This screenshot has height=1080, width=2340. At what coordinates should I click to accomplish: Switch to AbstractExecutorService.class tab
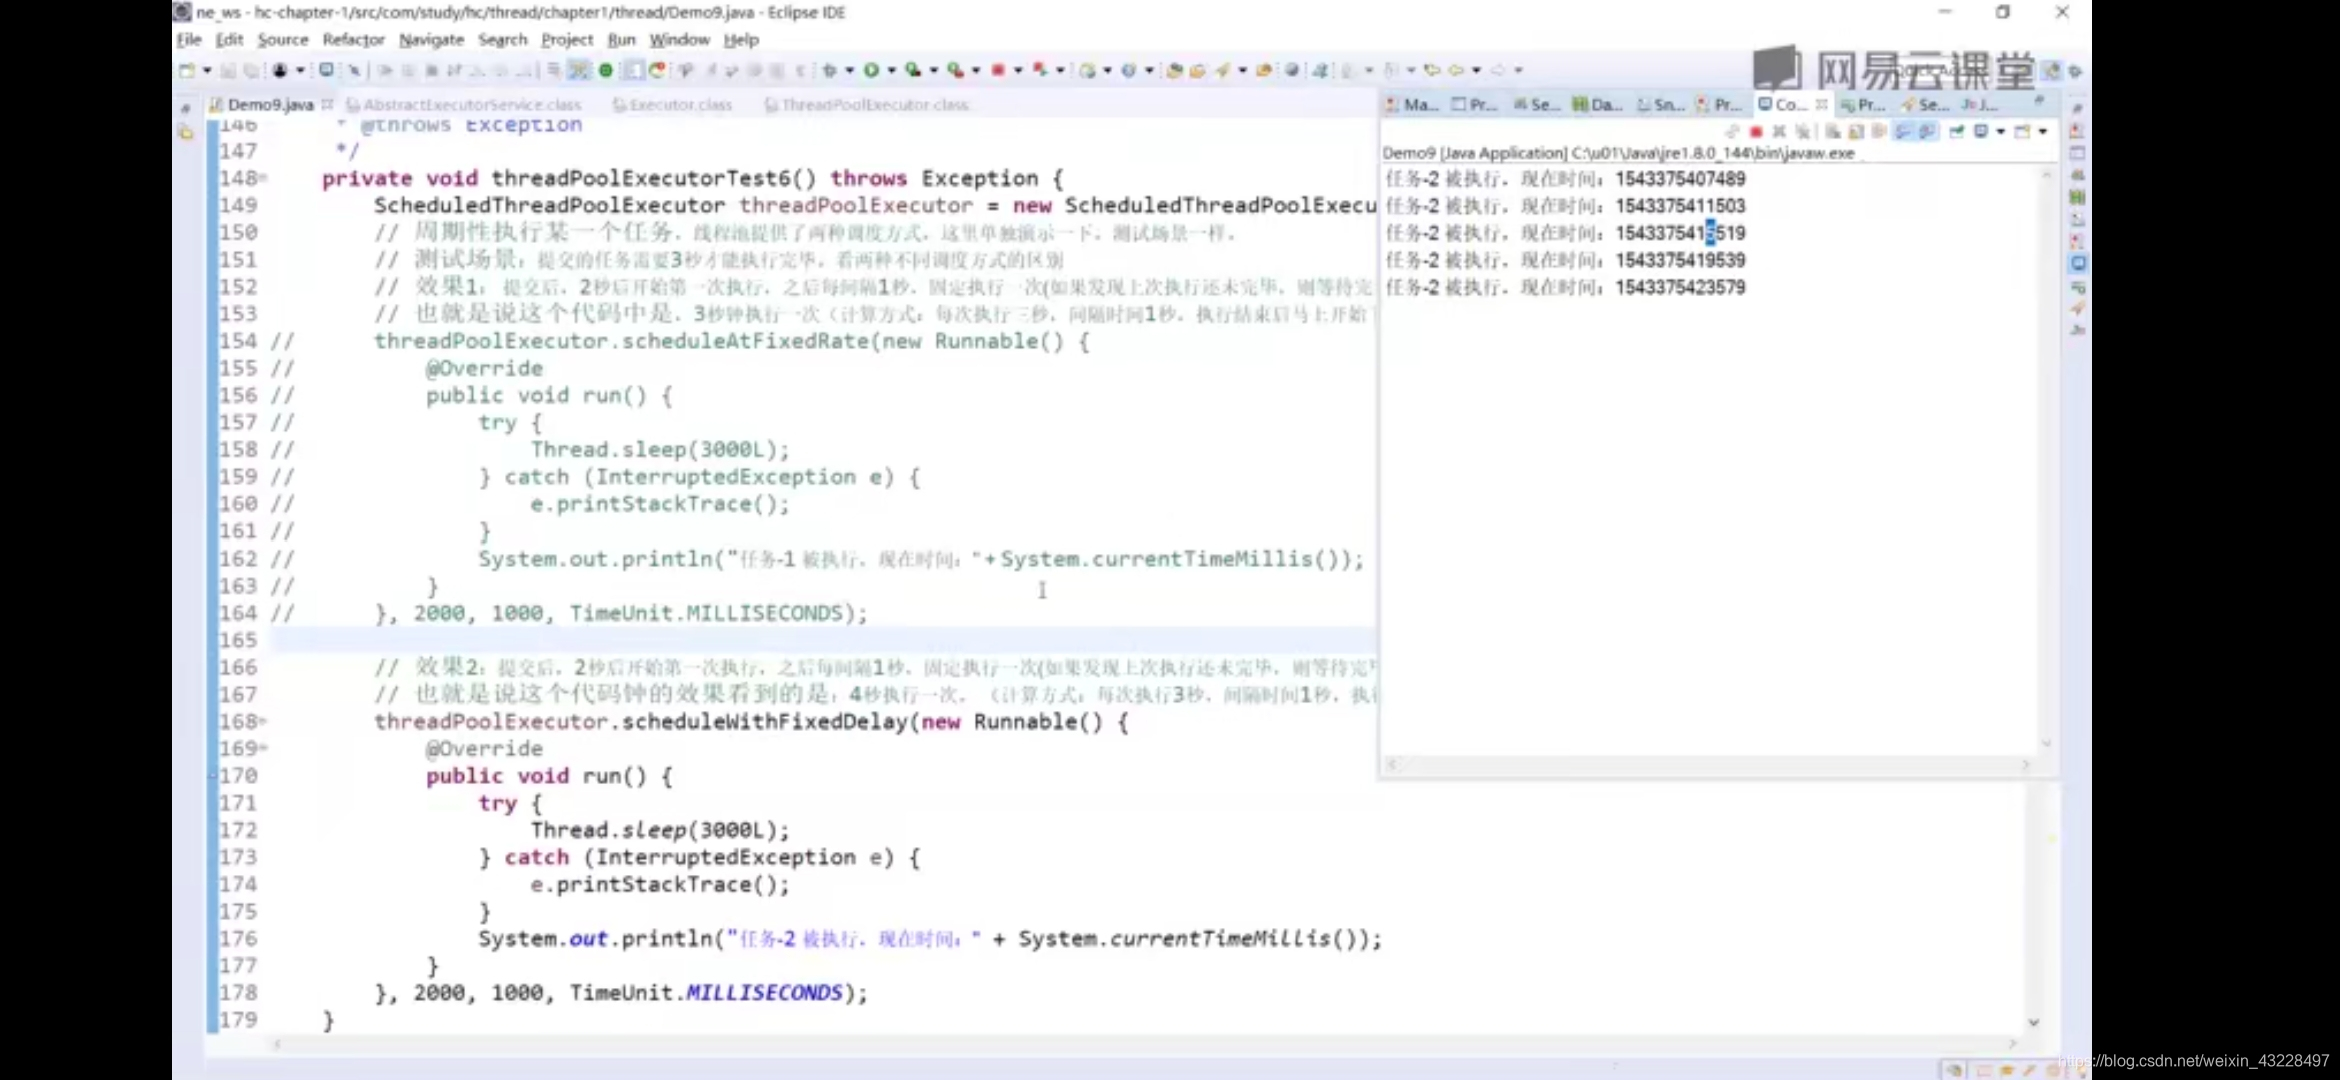[x=464, y=104]
